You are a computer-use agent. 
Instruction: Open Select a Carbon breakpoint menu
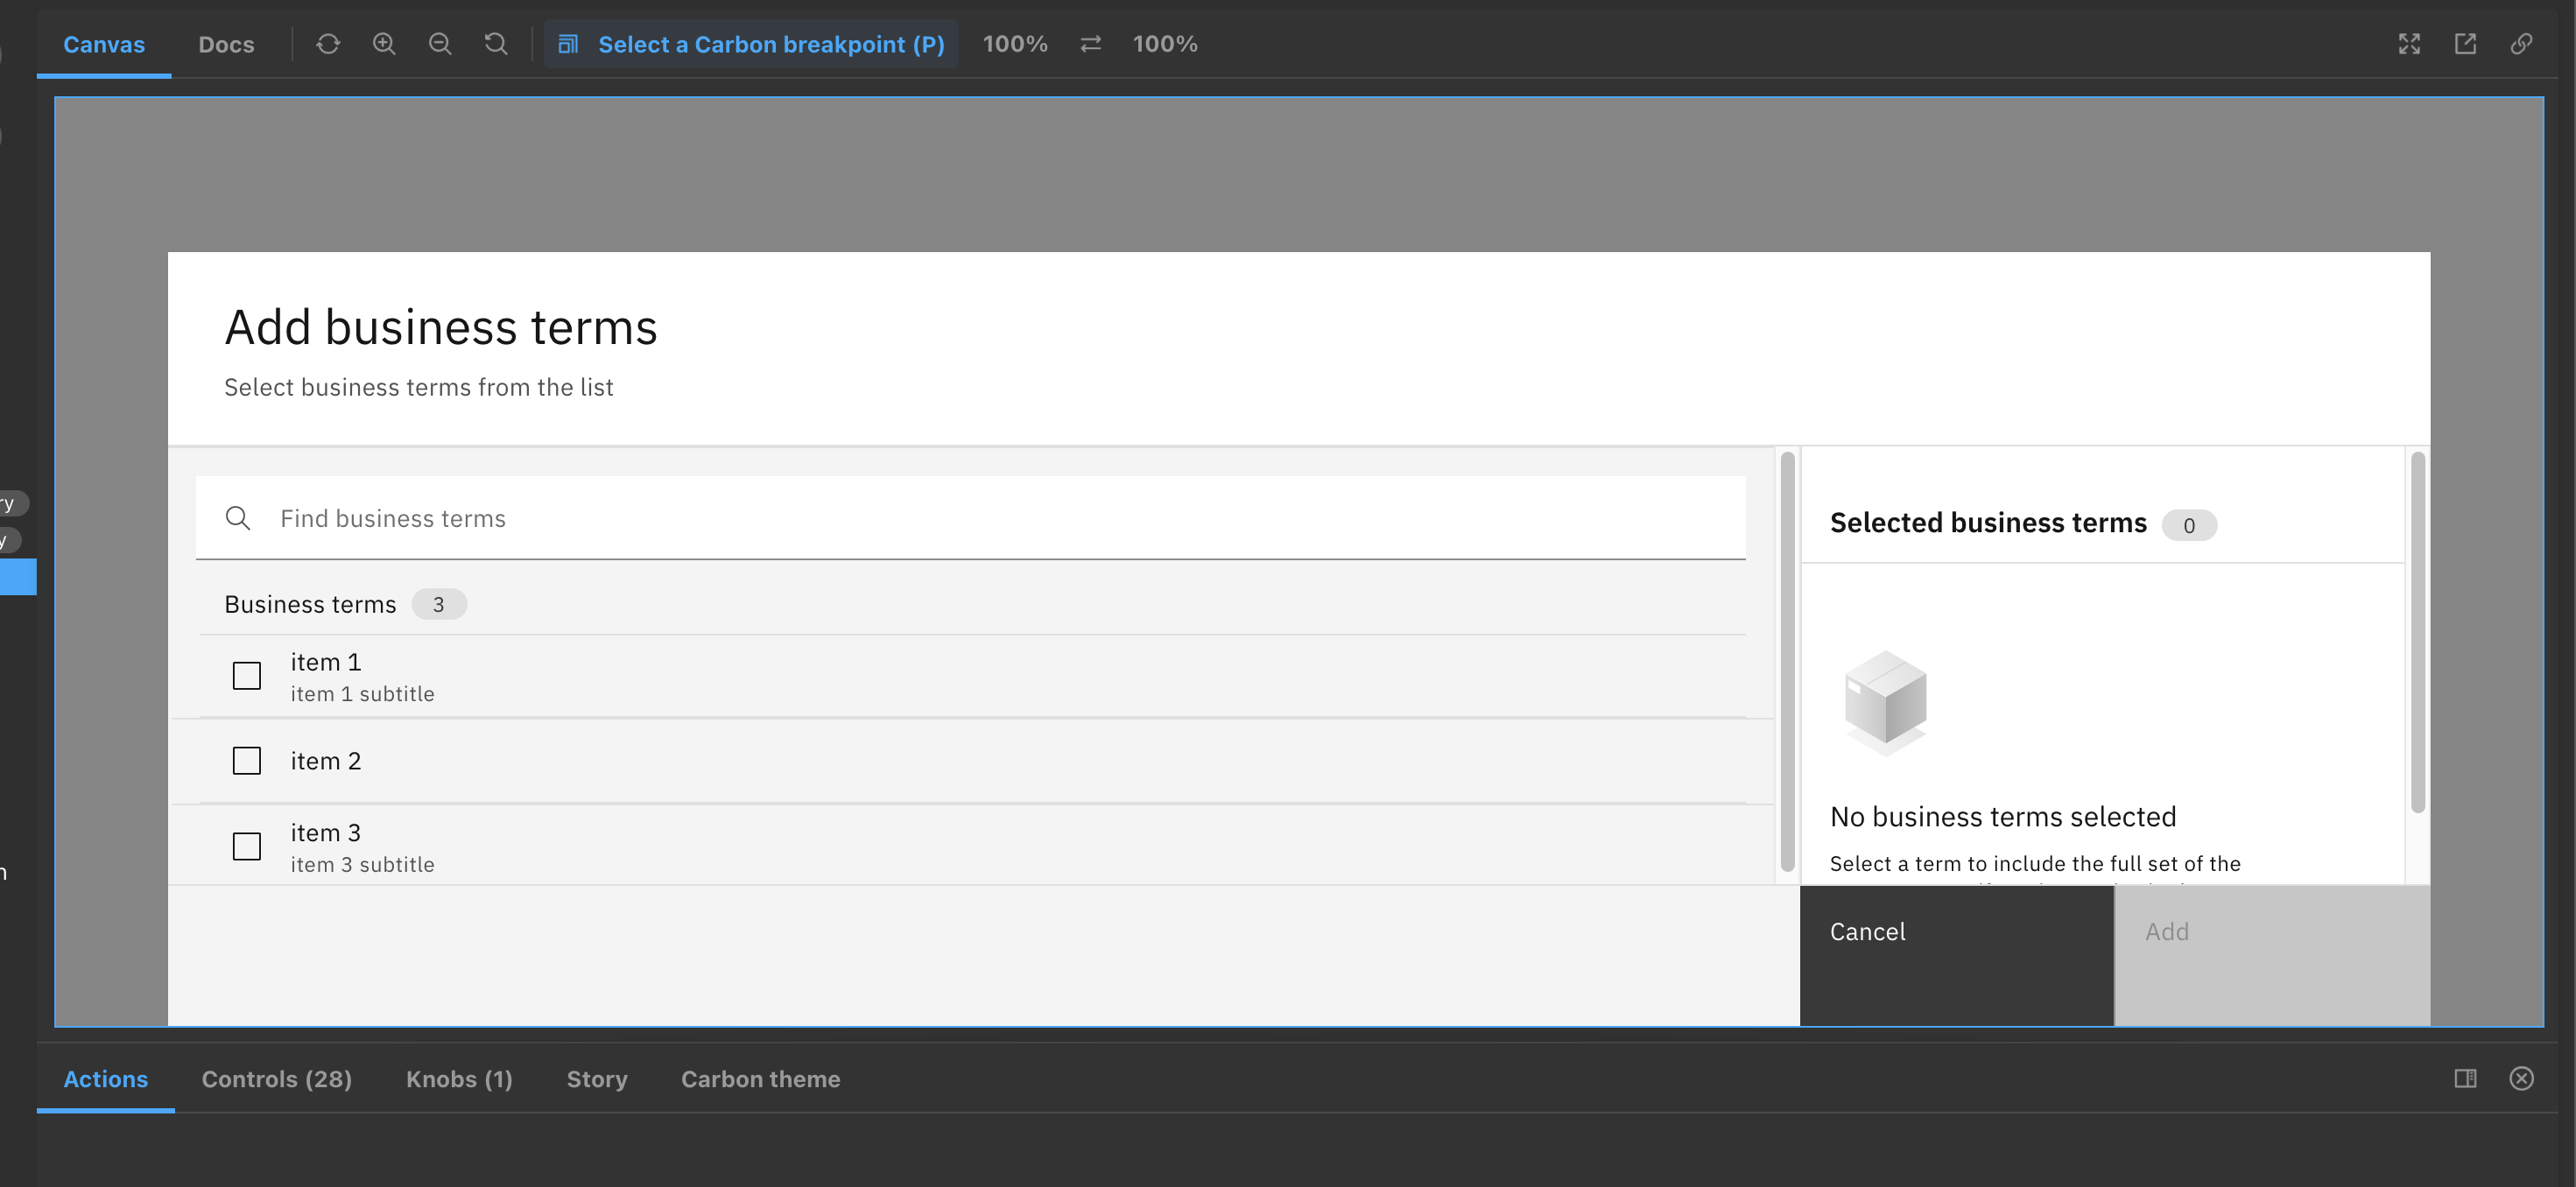[x=751, y=44]
